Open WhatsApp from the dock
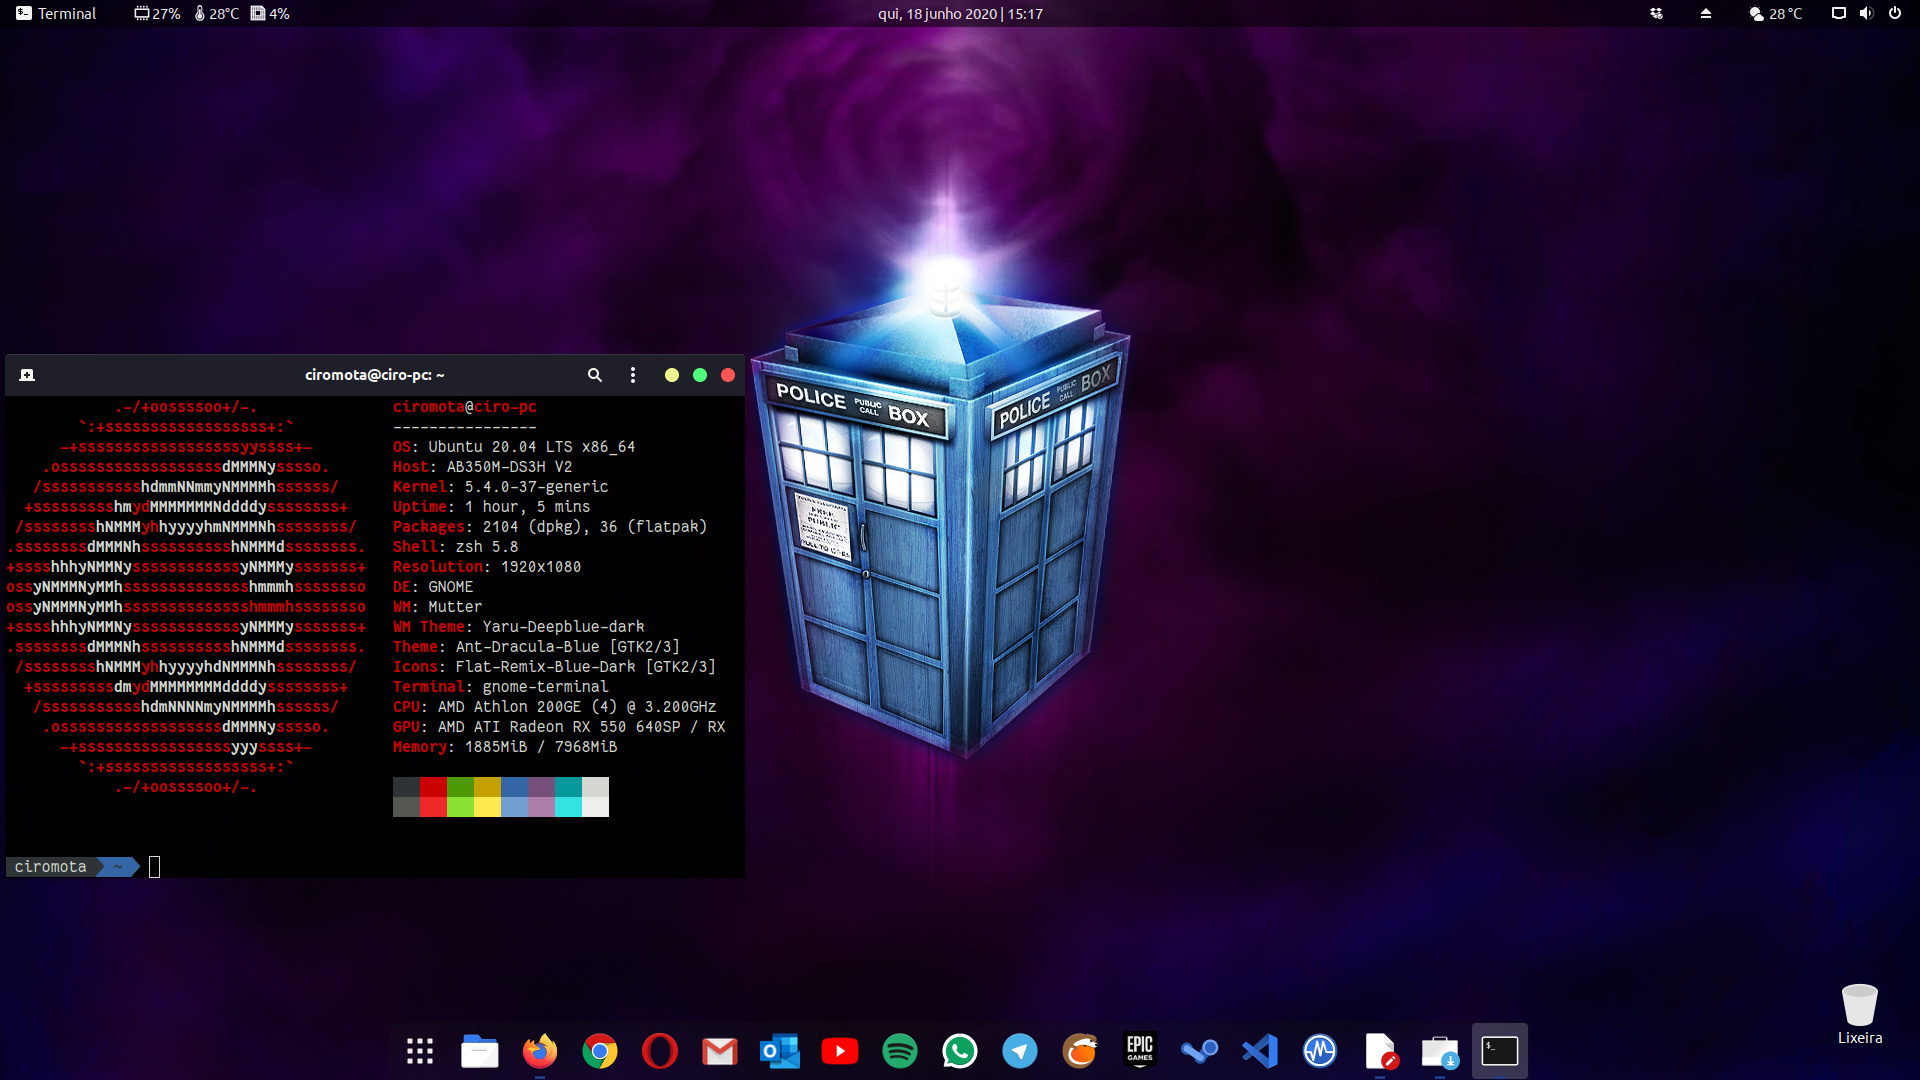This screenshot has height=1080, width=1920. click(x=959, y=1051)
